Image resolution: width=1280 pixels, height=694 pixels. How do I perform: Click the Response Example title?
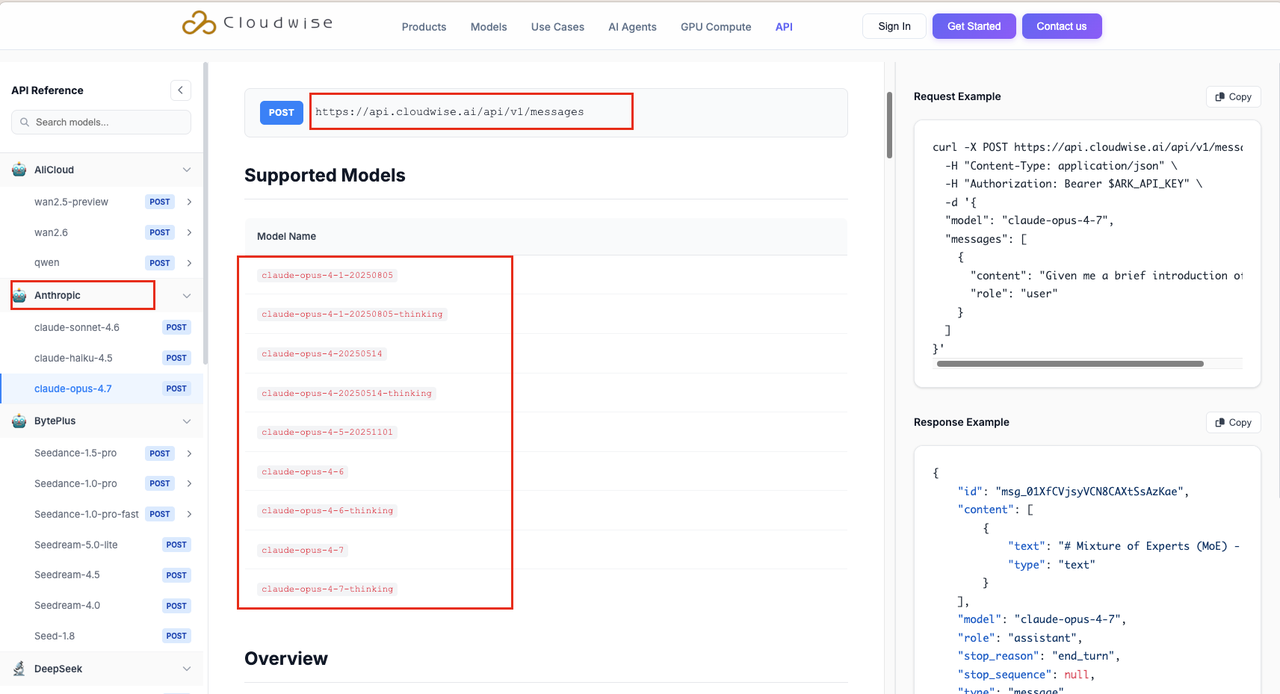tap(962, 422)
